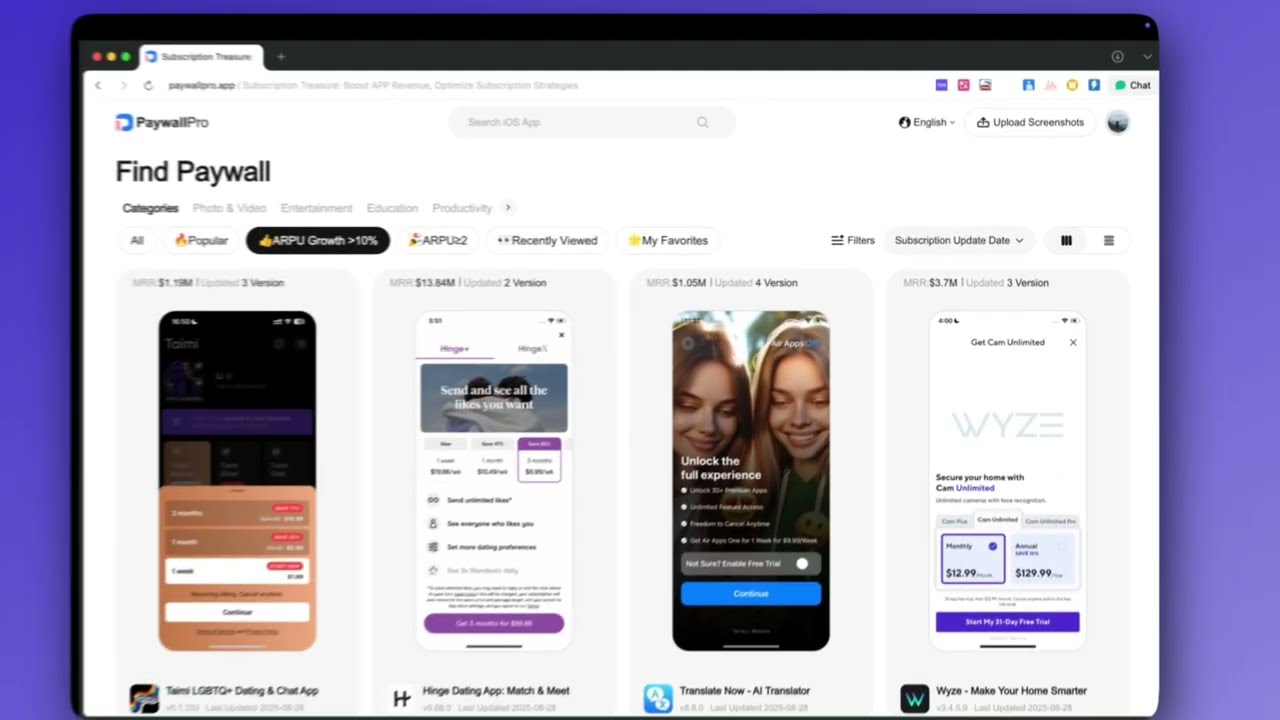Image resolution: width=1280 pixels, height=720 pixels.
Task: Open the user avatar menu
Action: 1118,122
